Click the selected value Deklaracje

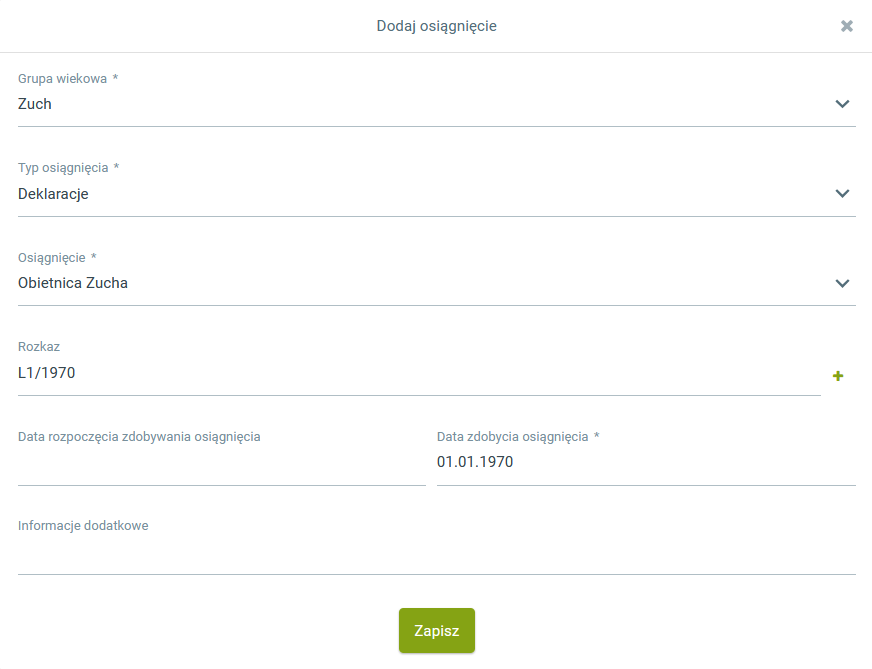point(54,194)
